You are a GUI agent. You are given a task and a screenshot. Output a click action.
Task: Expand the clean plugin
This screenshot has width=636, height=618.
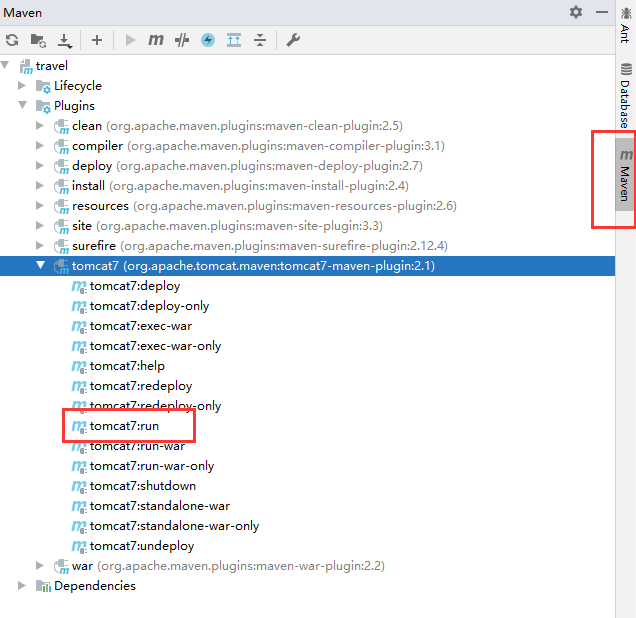[x=40, y=125]
